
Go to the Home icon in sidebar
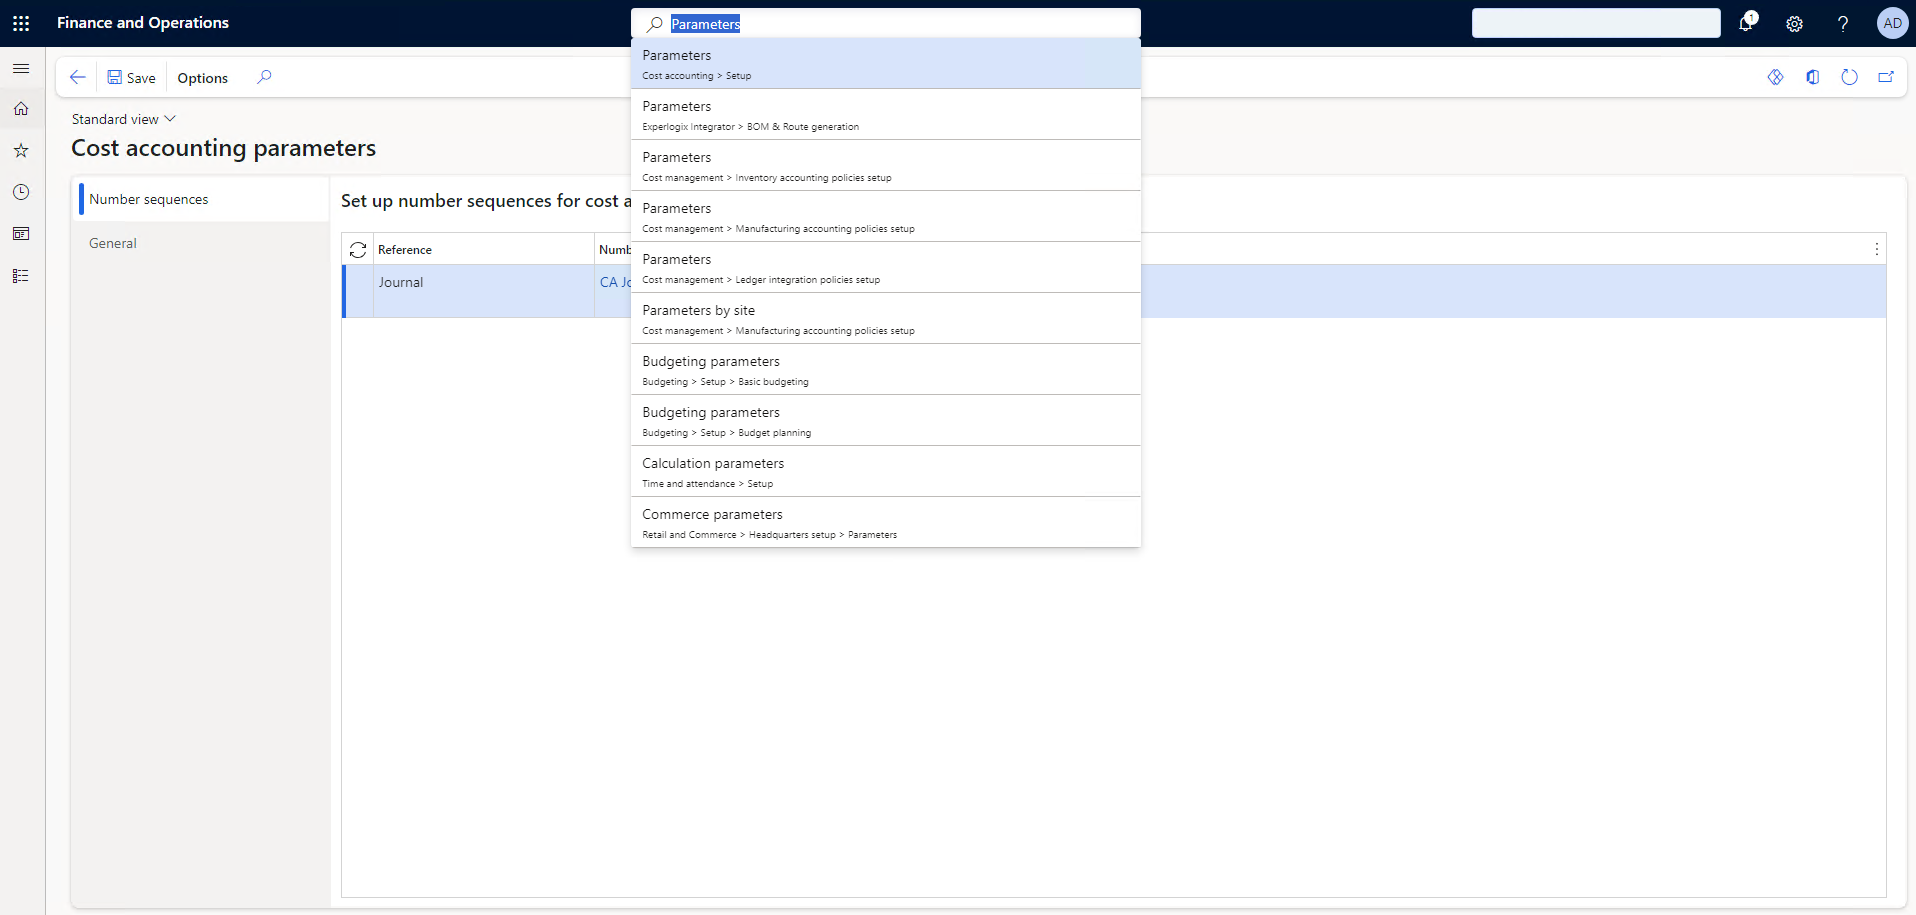21,109
